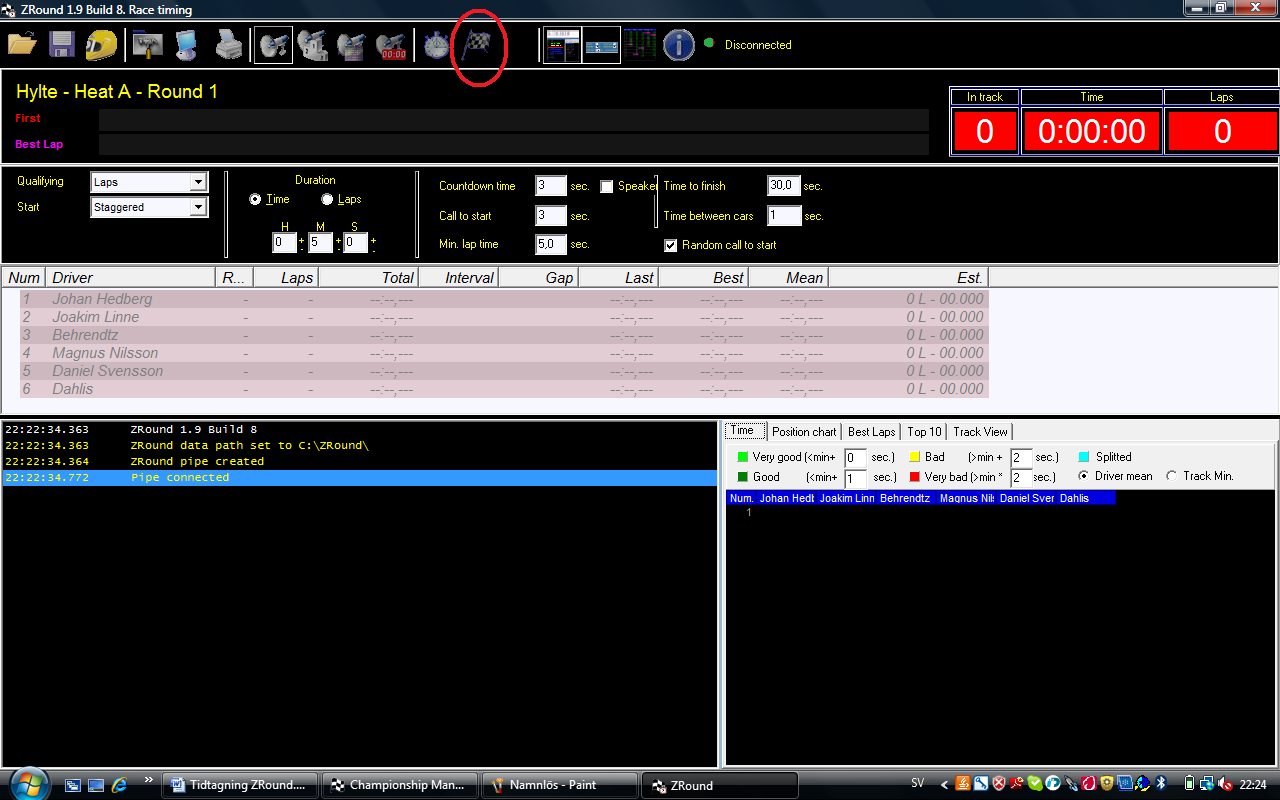Select the 'Pipe connected' log line
The height and width of the screenshot is (800, 1280).
click(x=360, y=478)
